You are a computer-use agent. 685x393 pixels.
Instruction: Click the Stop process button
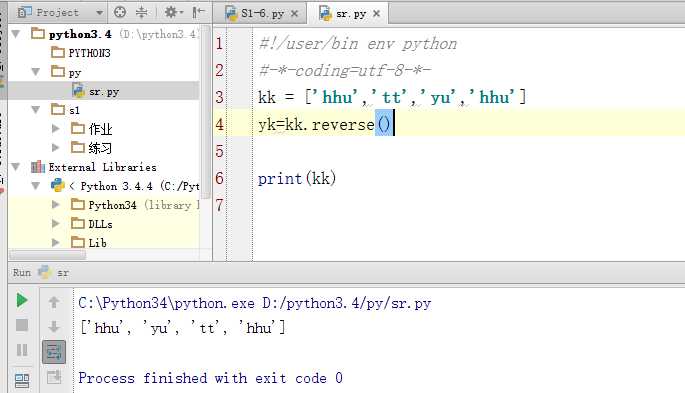click(x=22, y=325)
